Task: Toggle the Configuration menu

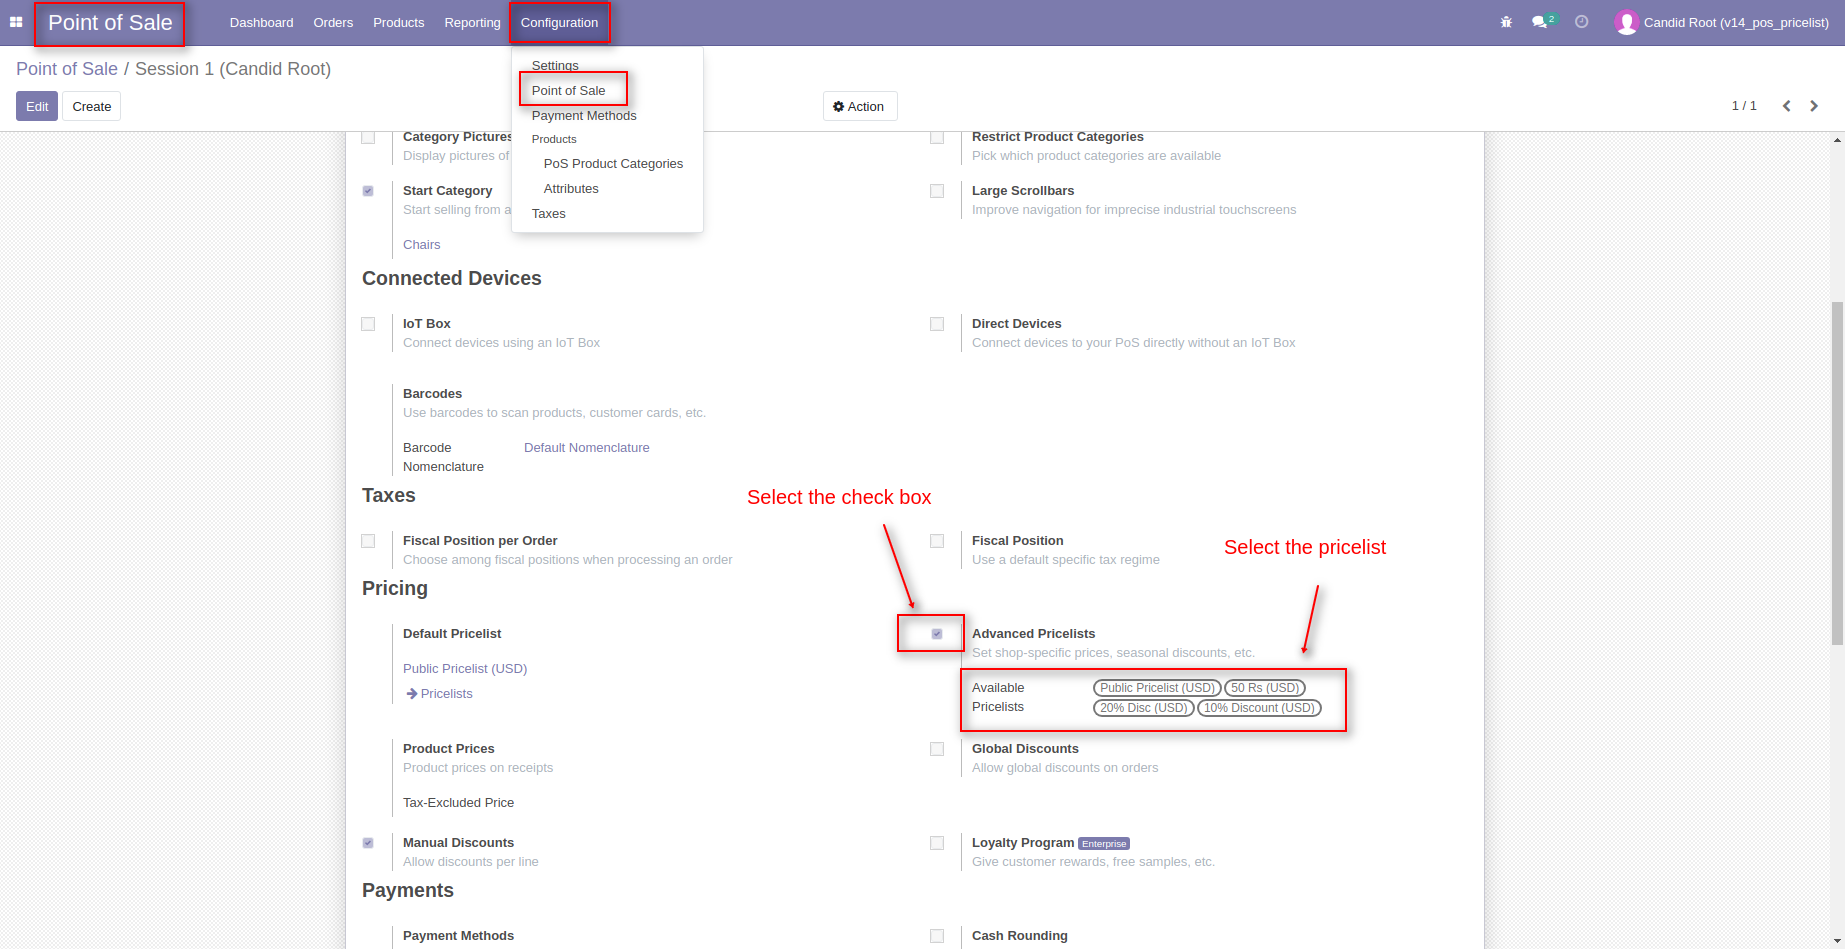Action: click(x=559, y=22)
